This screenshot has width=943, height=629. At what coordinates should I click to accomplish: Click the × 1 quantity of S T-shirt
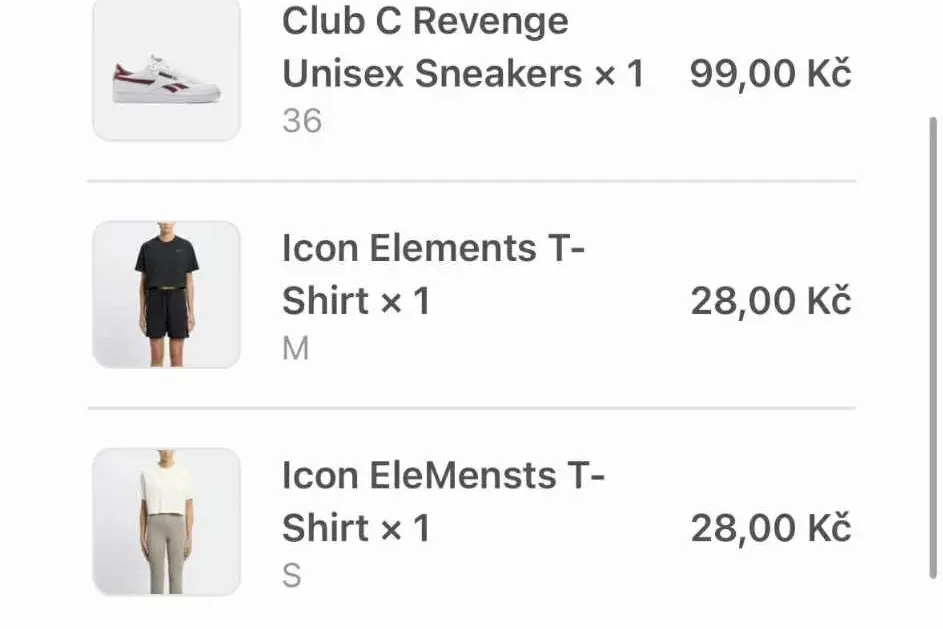click(406, 528)
